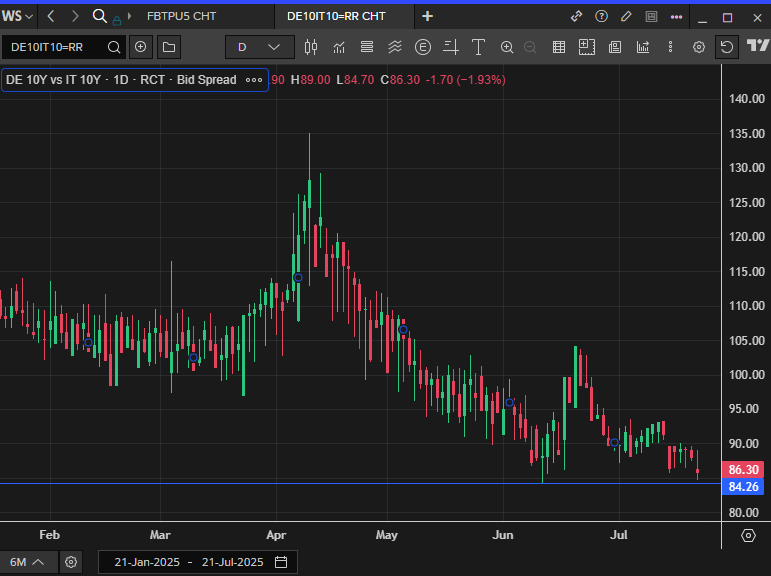Click the reset undo arrow button
This screenshot has width=771, height=576.
tap(727, 47)
